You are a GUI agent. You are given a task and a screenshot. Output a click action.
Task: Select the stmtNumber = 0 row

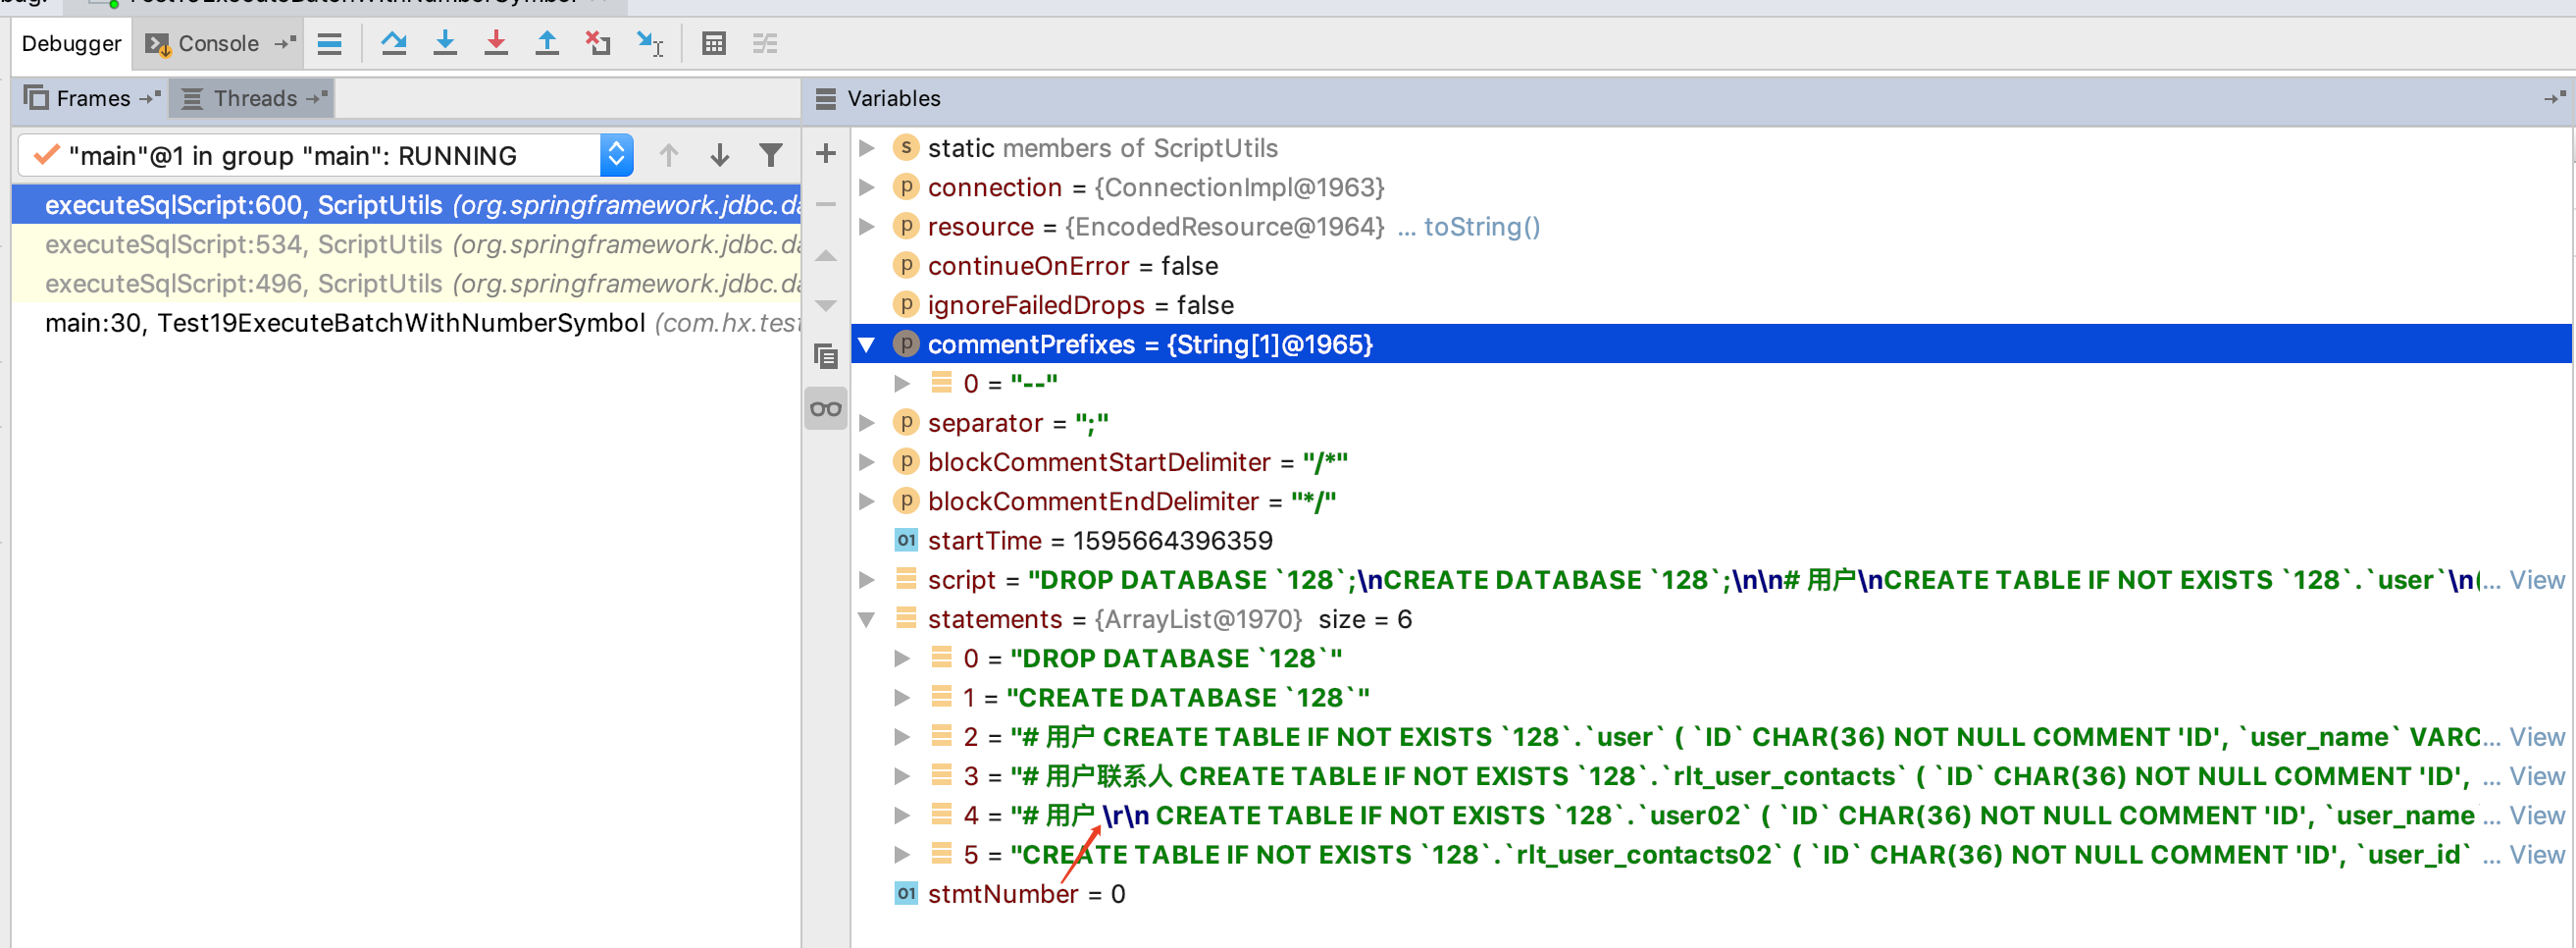(x=1711, y=893)
